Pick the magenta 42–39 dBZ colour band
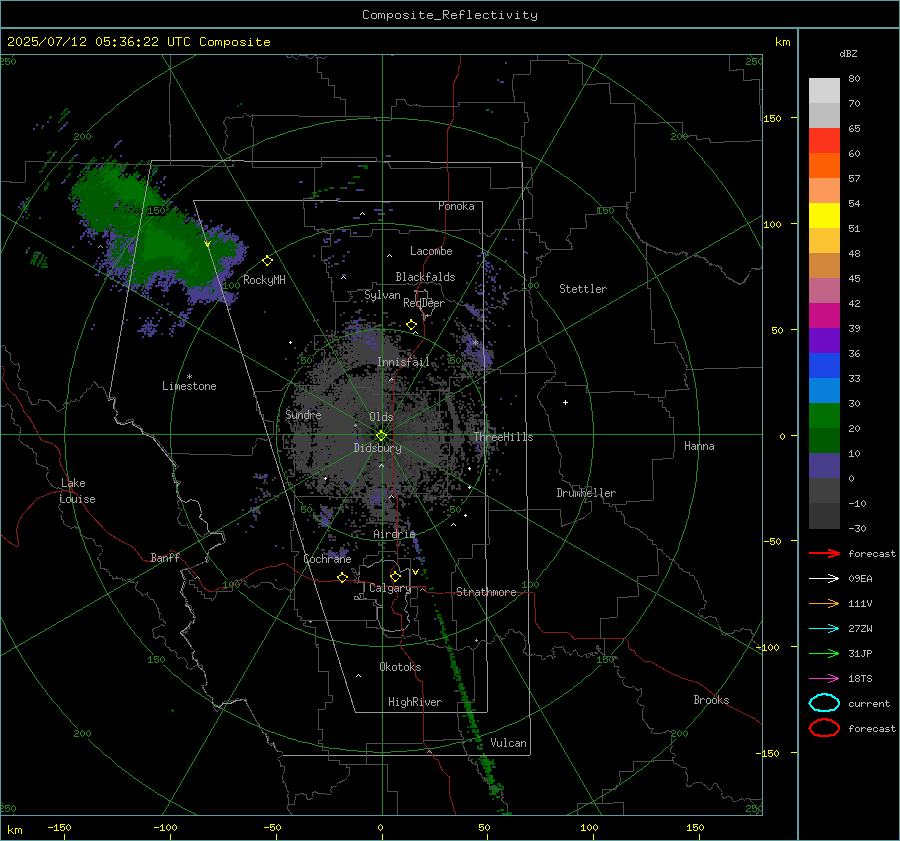Viewport: 900px width, 841px height. coord(824,316)
